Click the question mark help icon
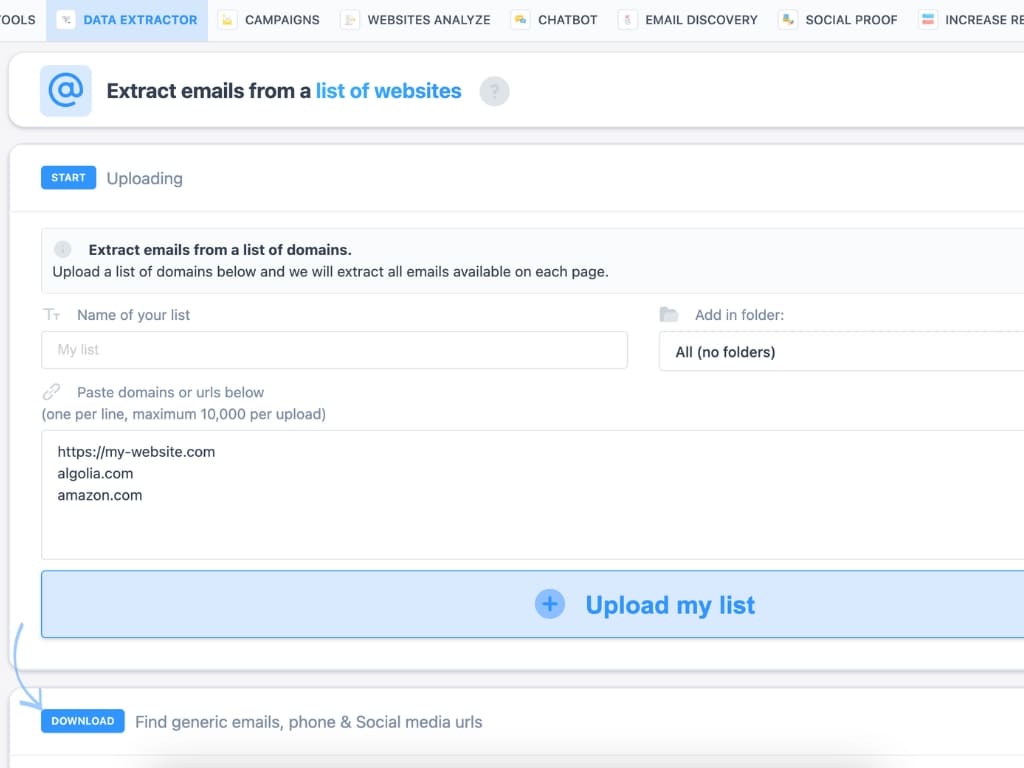This screenshot has height=768, width=1024. point(494,92)
